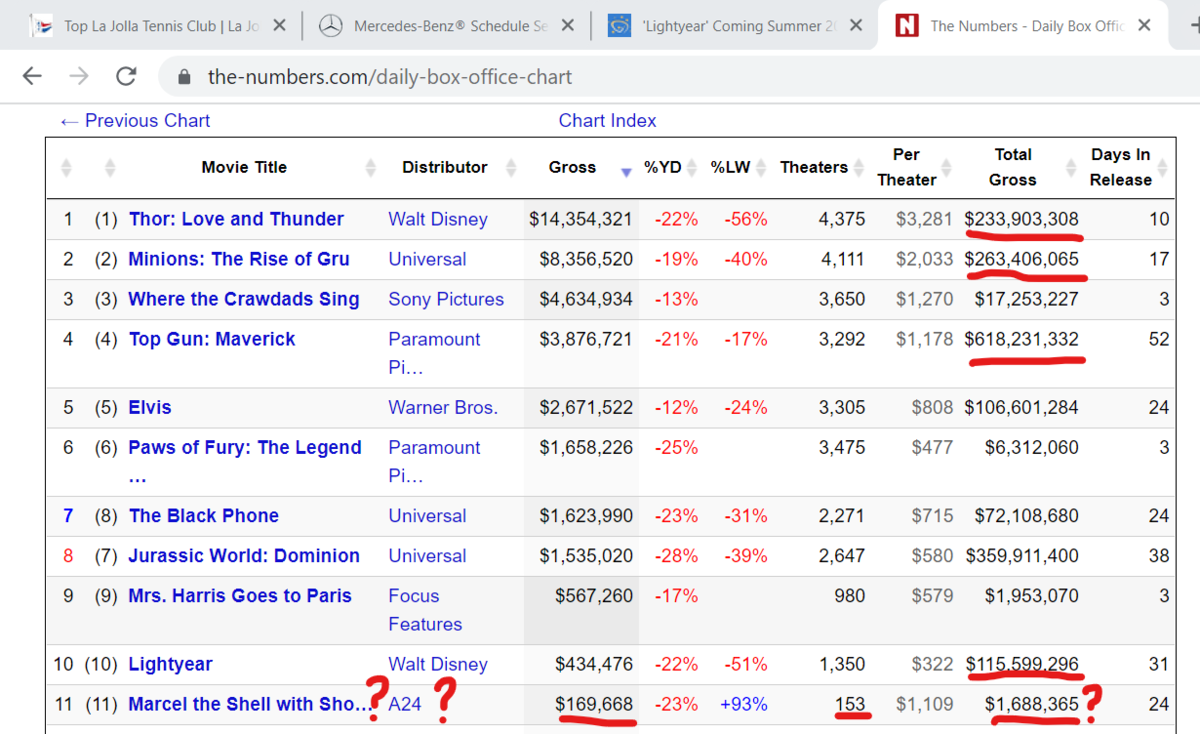Open the Chart Index link

[607, 121]
